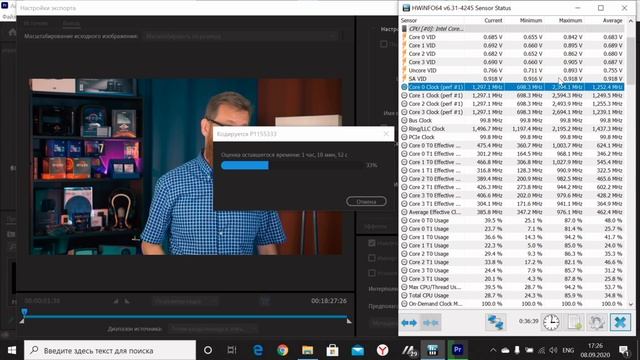Click the chip icon on CPU [#0] header row
640x360 pixels.
pos(404,29)
